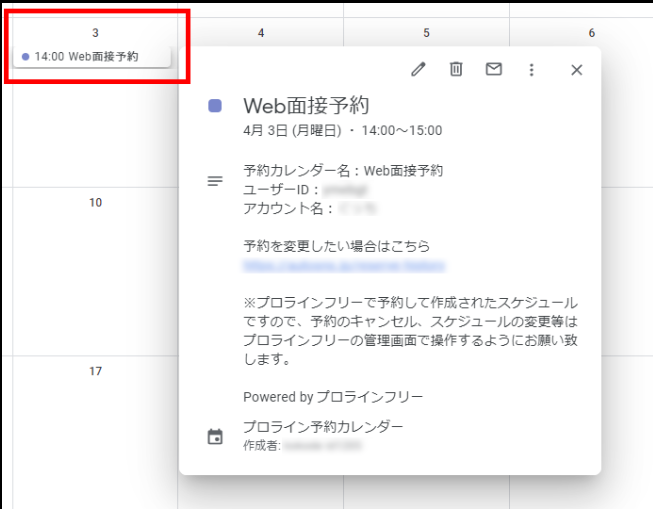Click the purple event color square

click(x=215, y=106)
